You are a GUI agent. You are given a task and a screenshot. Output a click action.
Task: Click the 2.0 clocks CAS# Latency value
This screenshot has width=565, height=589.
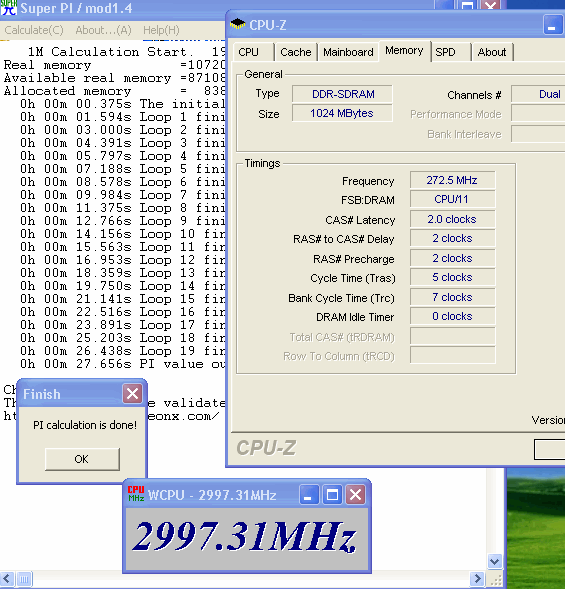[x=452, y=219]
